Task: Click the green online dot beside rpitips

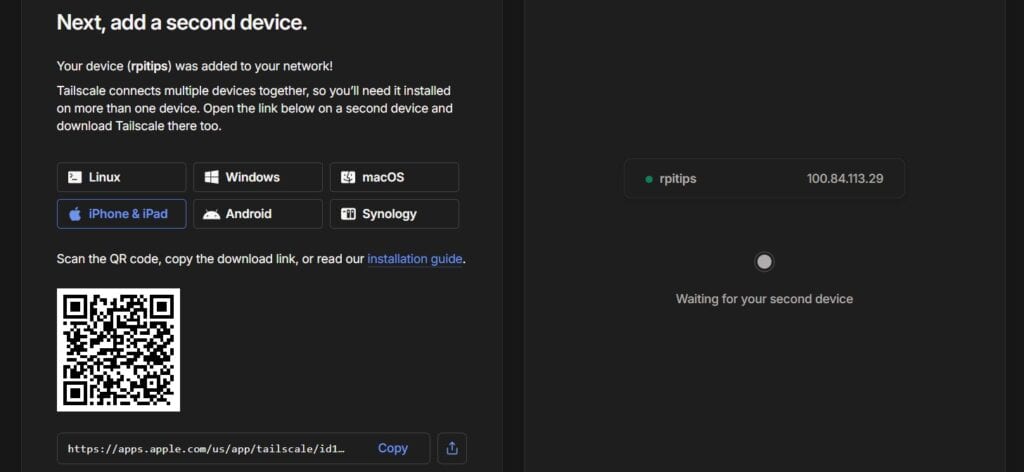Action: [649, 179]
